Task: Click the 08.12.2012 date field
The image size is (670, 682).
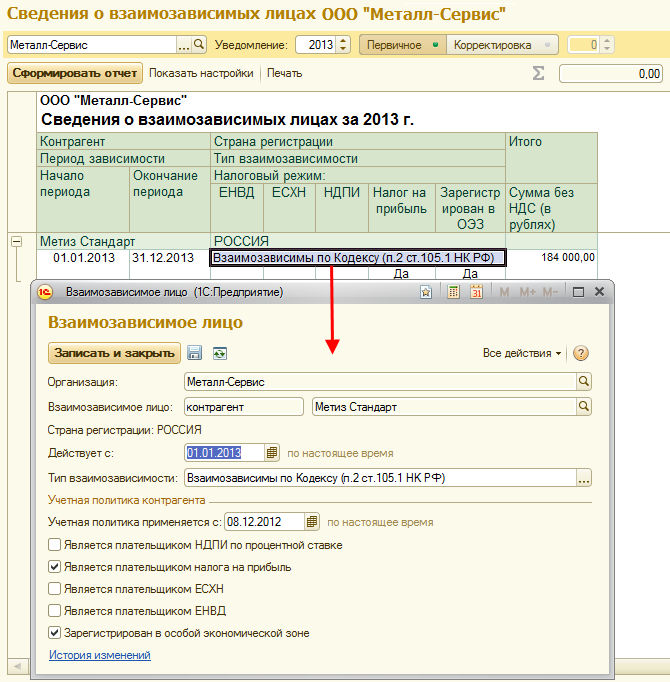Action: (x=264, y=522)
